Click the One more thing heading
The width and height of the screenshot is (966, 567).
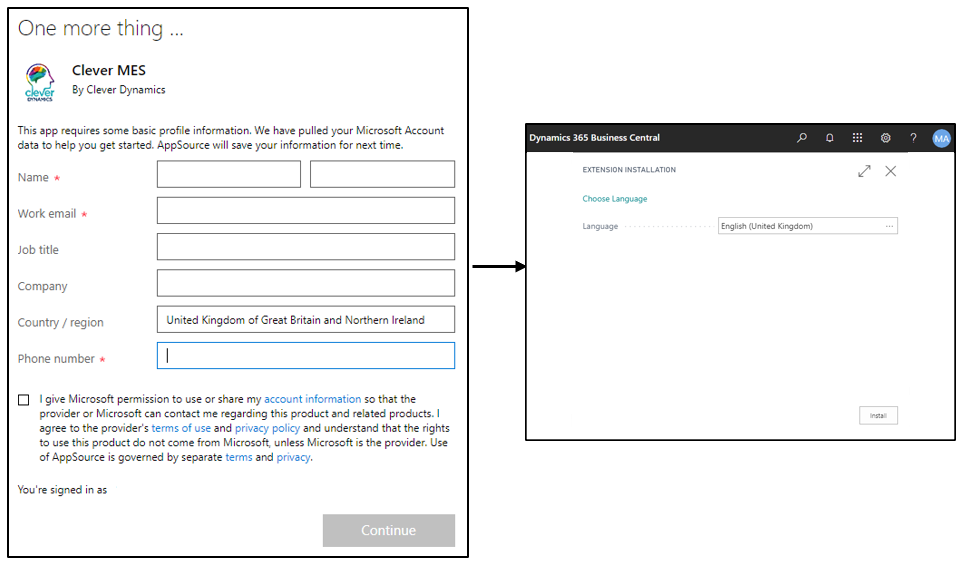point(100,28)
